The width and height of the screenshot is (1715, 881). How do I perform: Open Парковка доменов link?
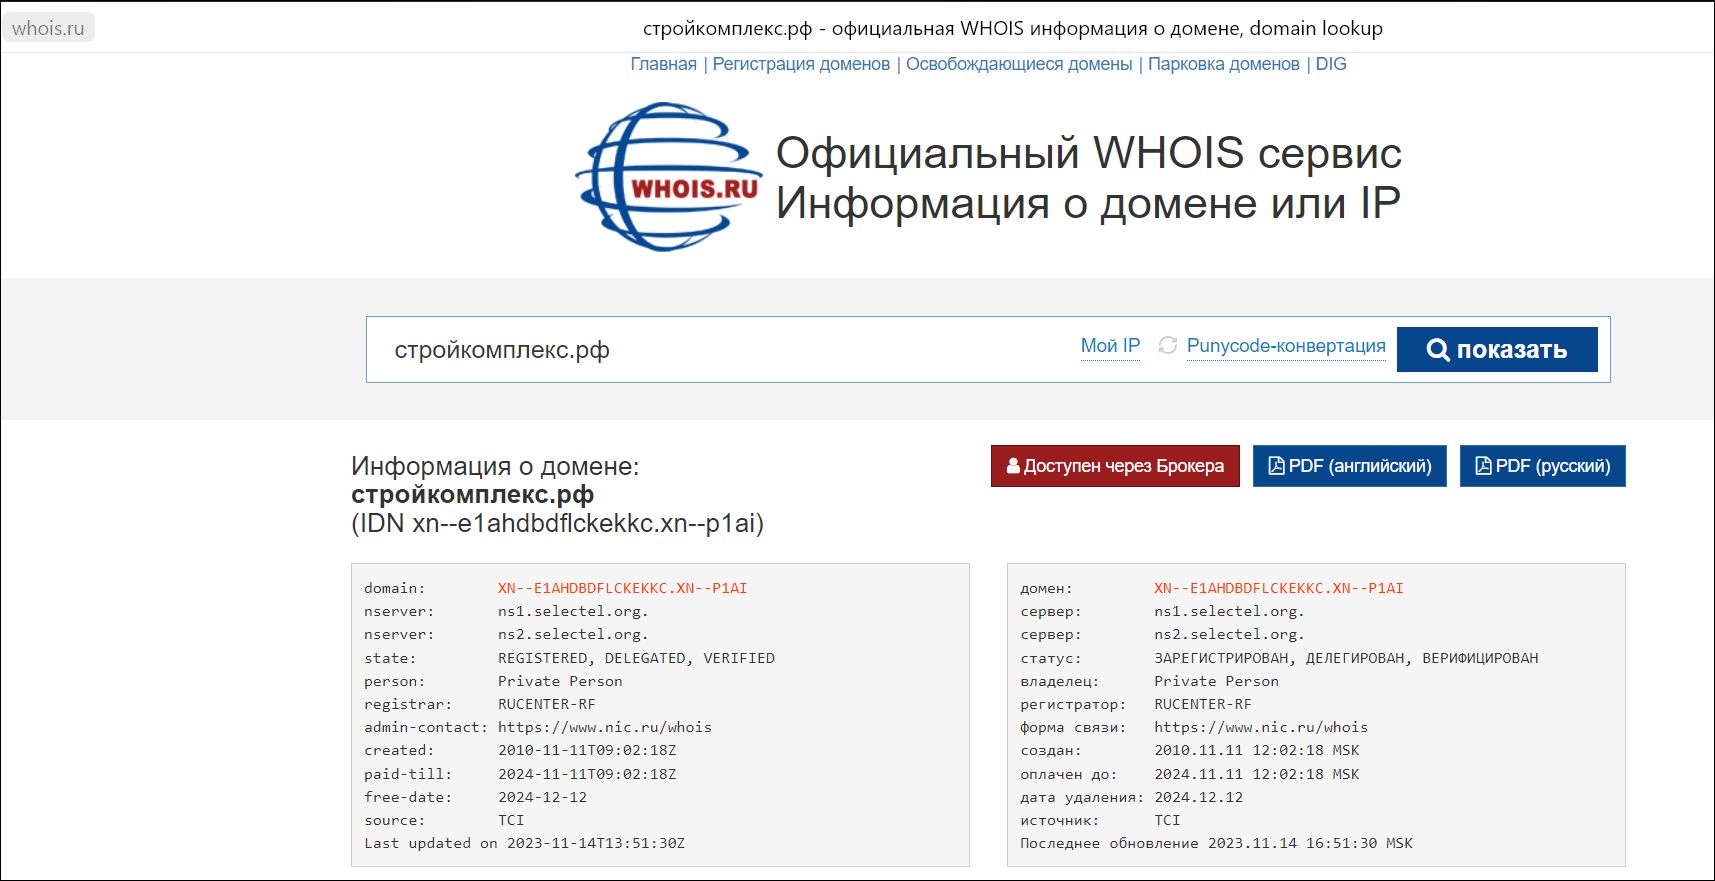point(1224,64)
